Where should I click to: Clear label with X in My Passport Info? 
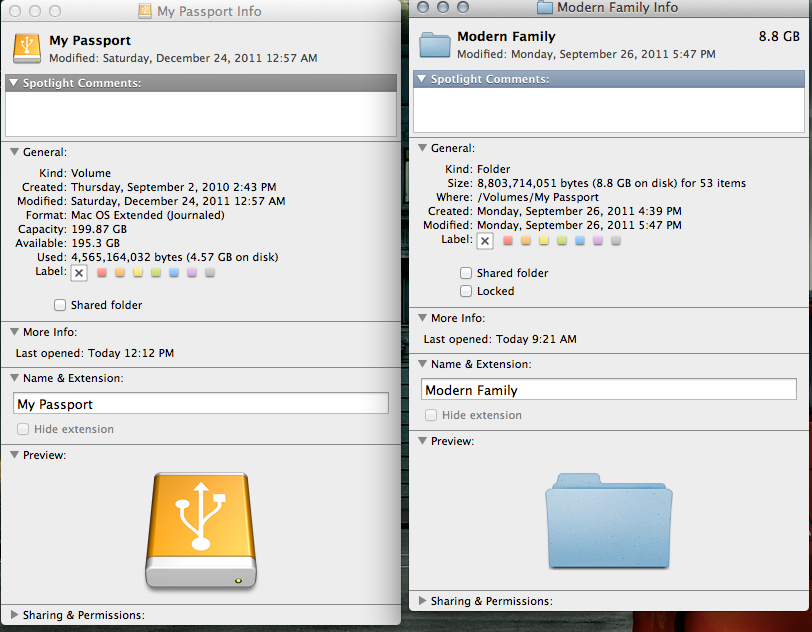click(x=79, y=273)
